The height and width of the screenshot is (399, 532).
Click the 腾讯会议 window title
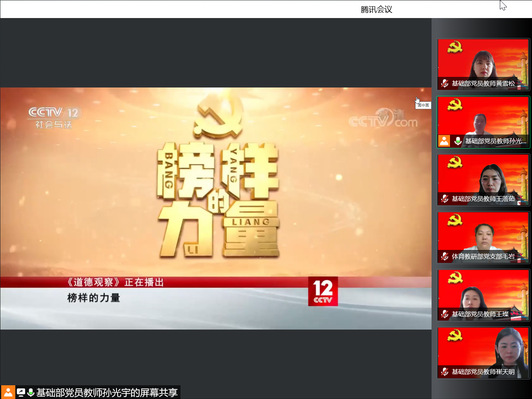point(376,10)
